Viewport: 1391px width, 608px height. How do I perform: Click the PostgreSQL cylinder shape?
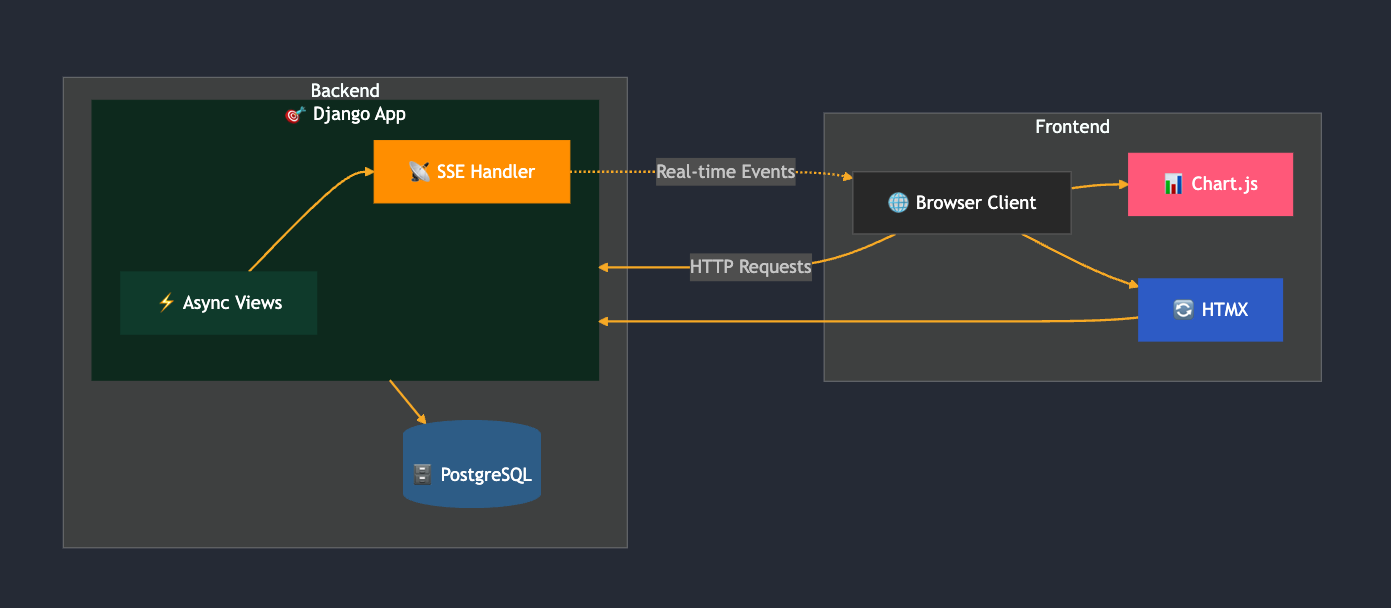pyautogui.click(x=472, y=464)
